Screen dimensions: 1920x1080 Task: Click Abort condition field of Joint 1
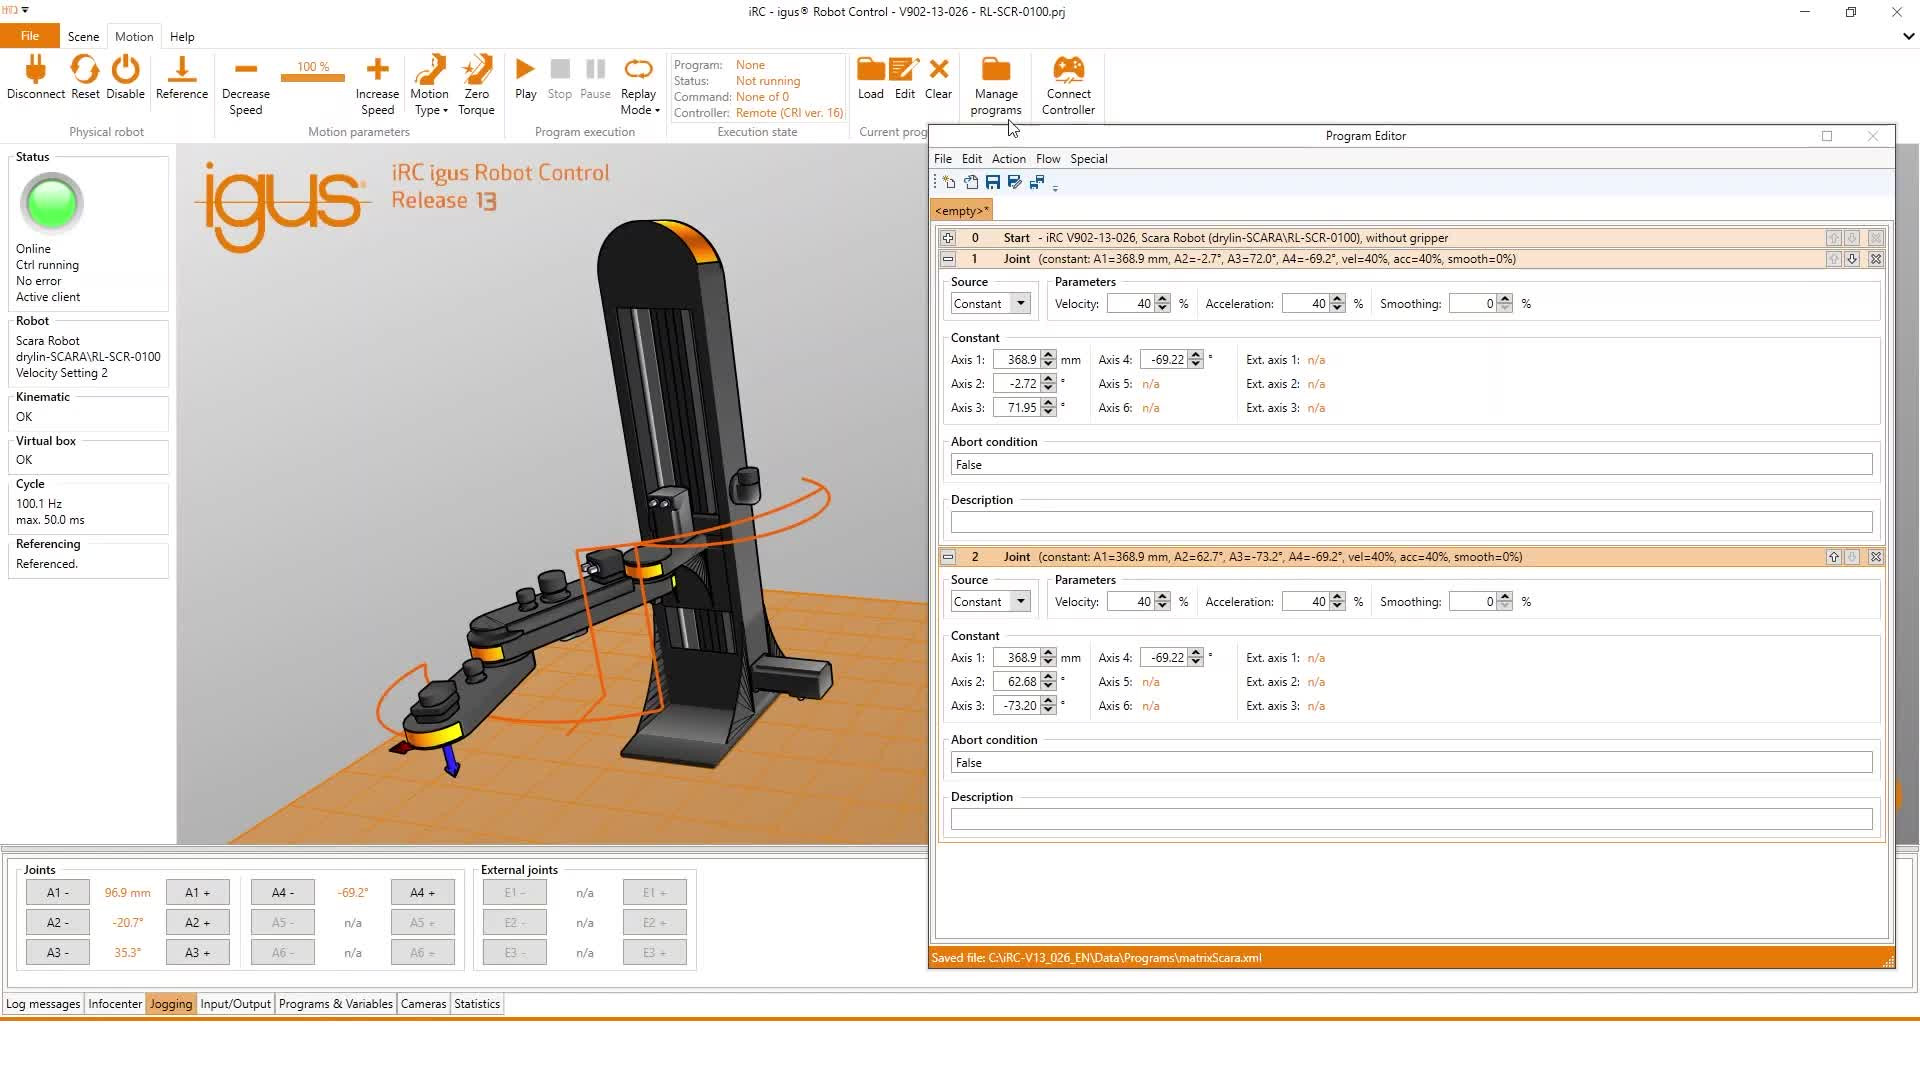(1410, 465)
